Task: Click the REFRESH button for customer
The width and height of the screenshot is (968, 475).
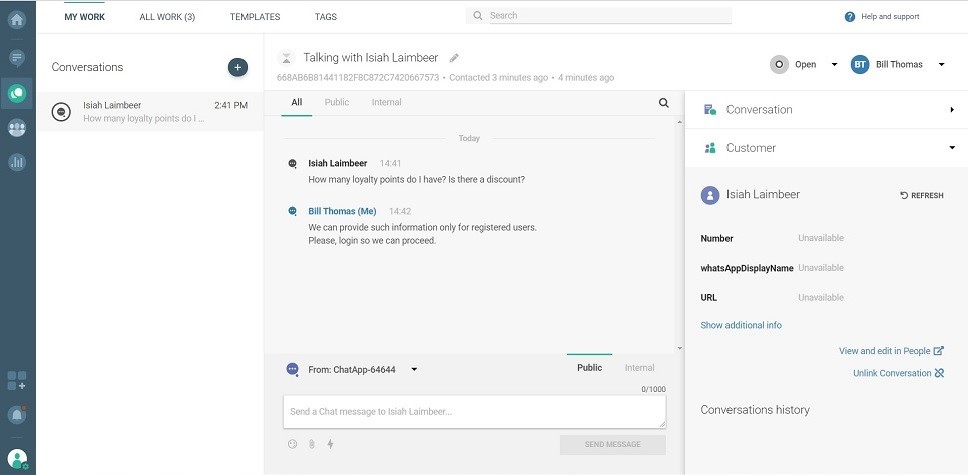Action: 921,196
